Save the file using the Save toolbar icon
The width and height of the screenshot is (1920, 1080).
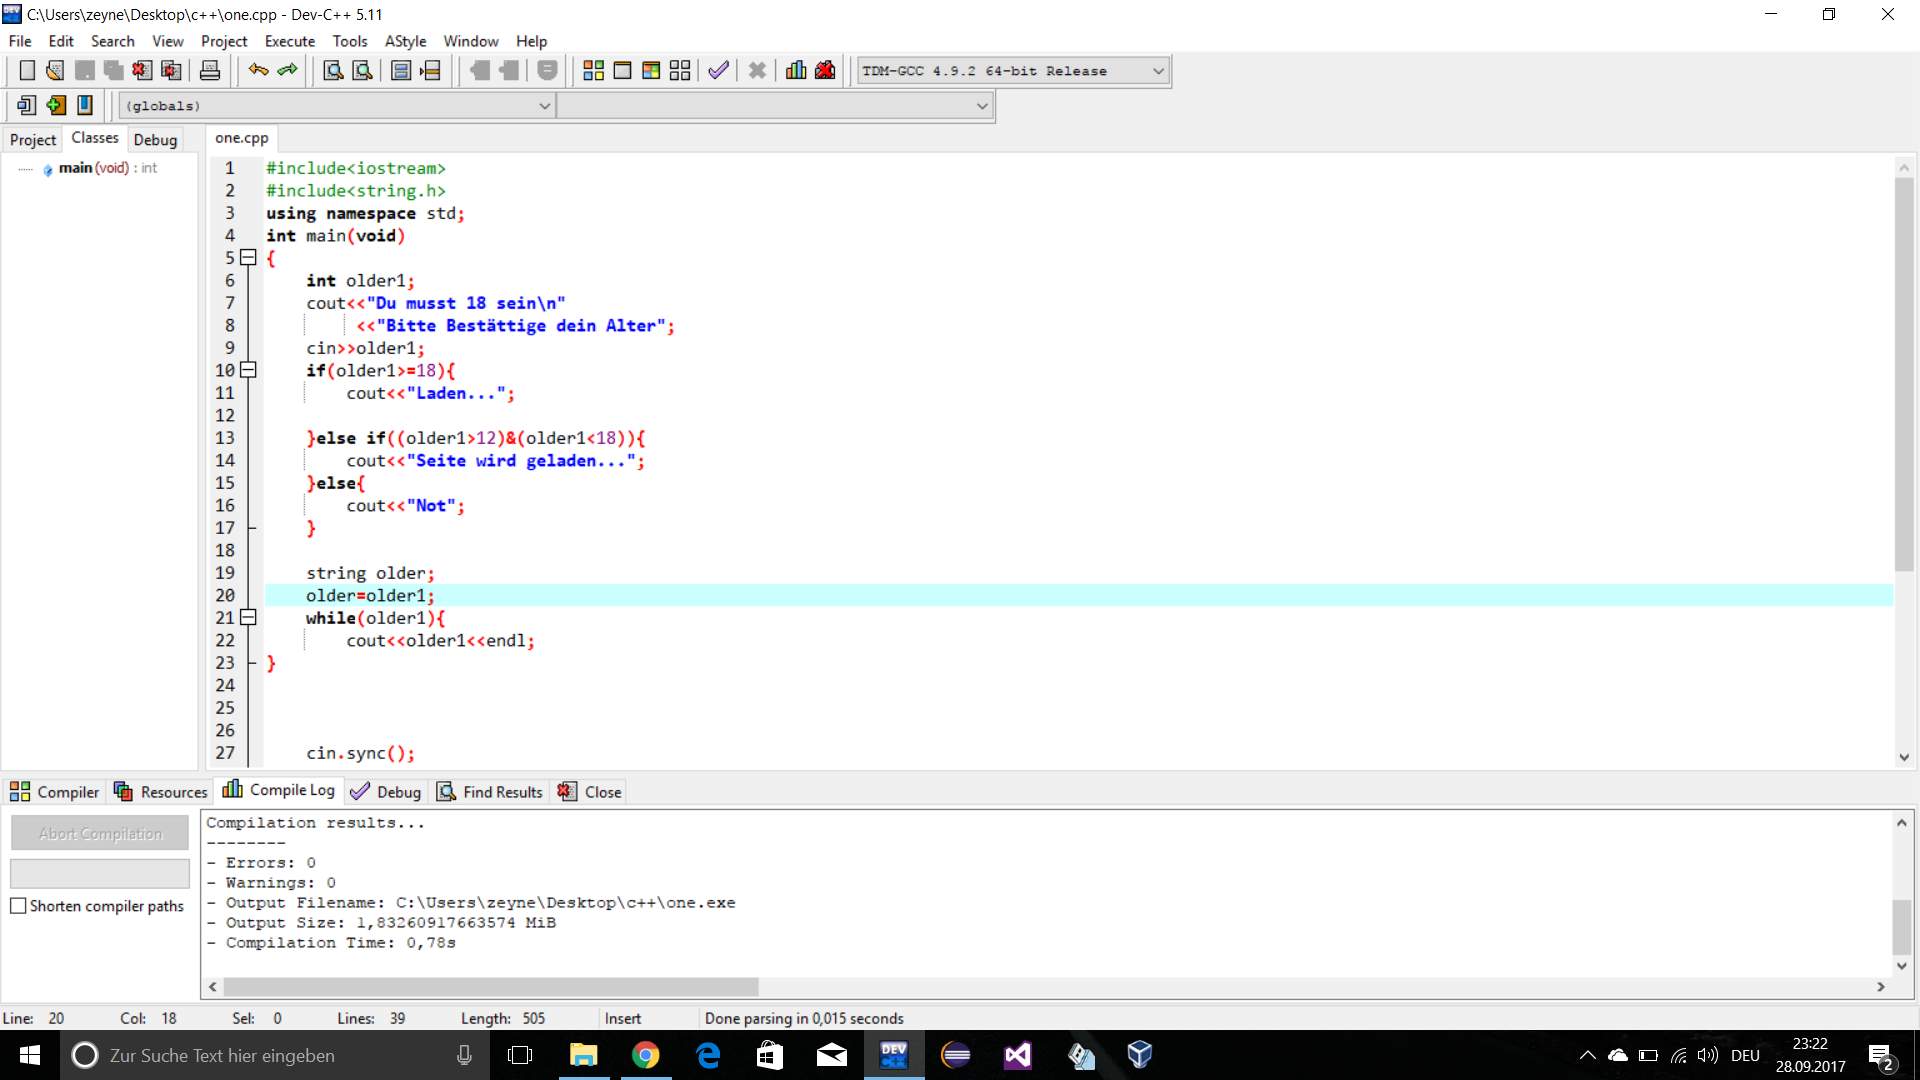85,70
